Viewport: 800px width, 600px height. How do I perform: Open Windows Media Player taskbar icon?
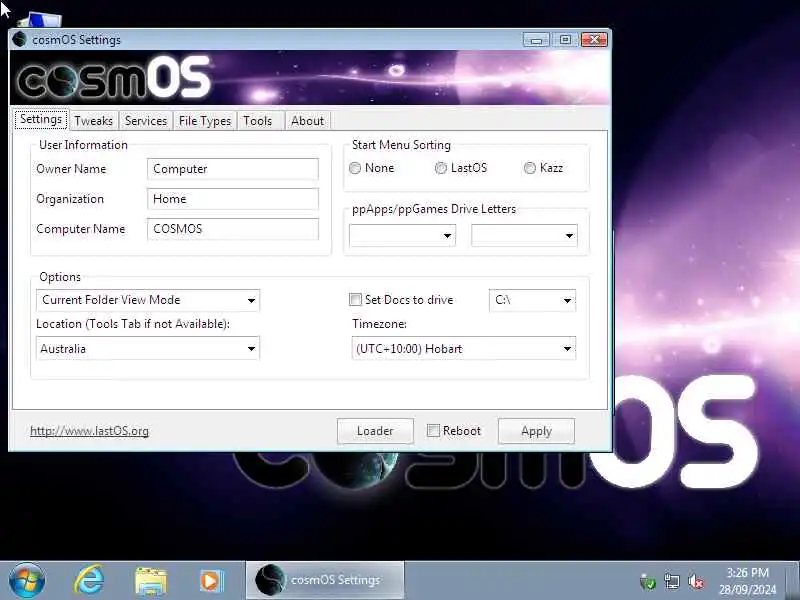[211, 581]
